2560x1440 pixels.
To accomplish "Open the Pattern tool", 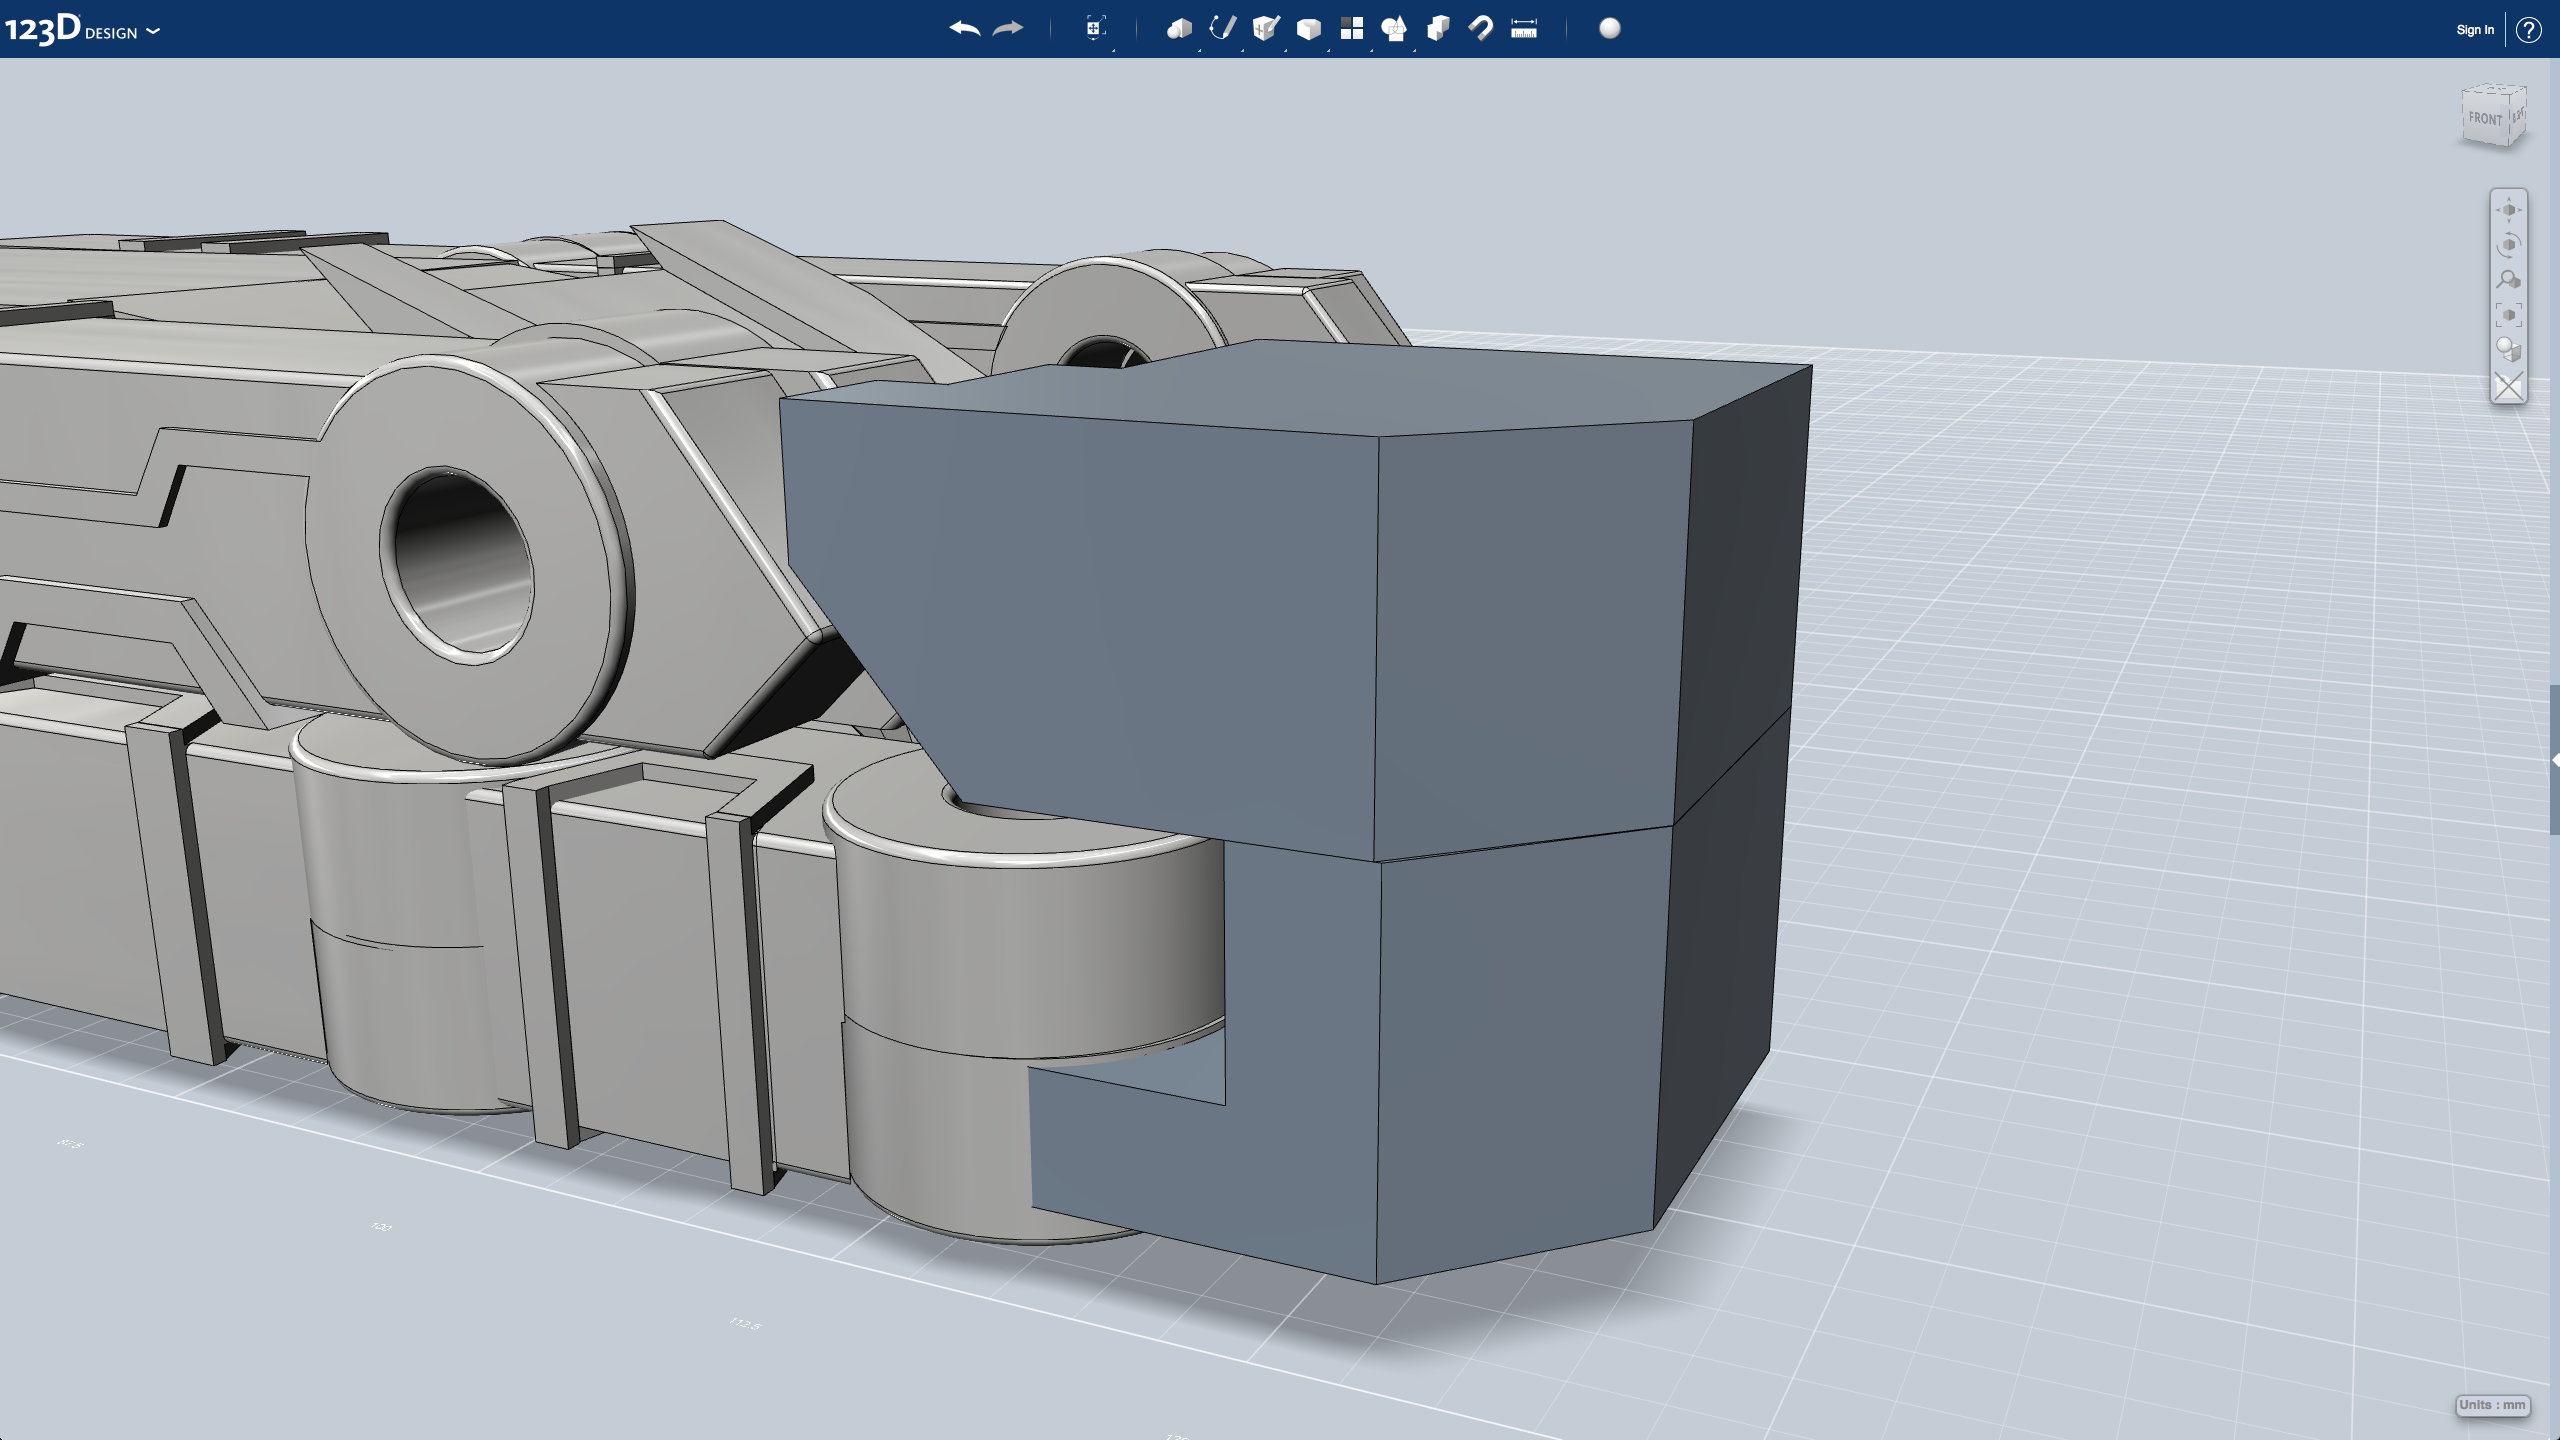I will coord(1351,29).
